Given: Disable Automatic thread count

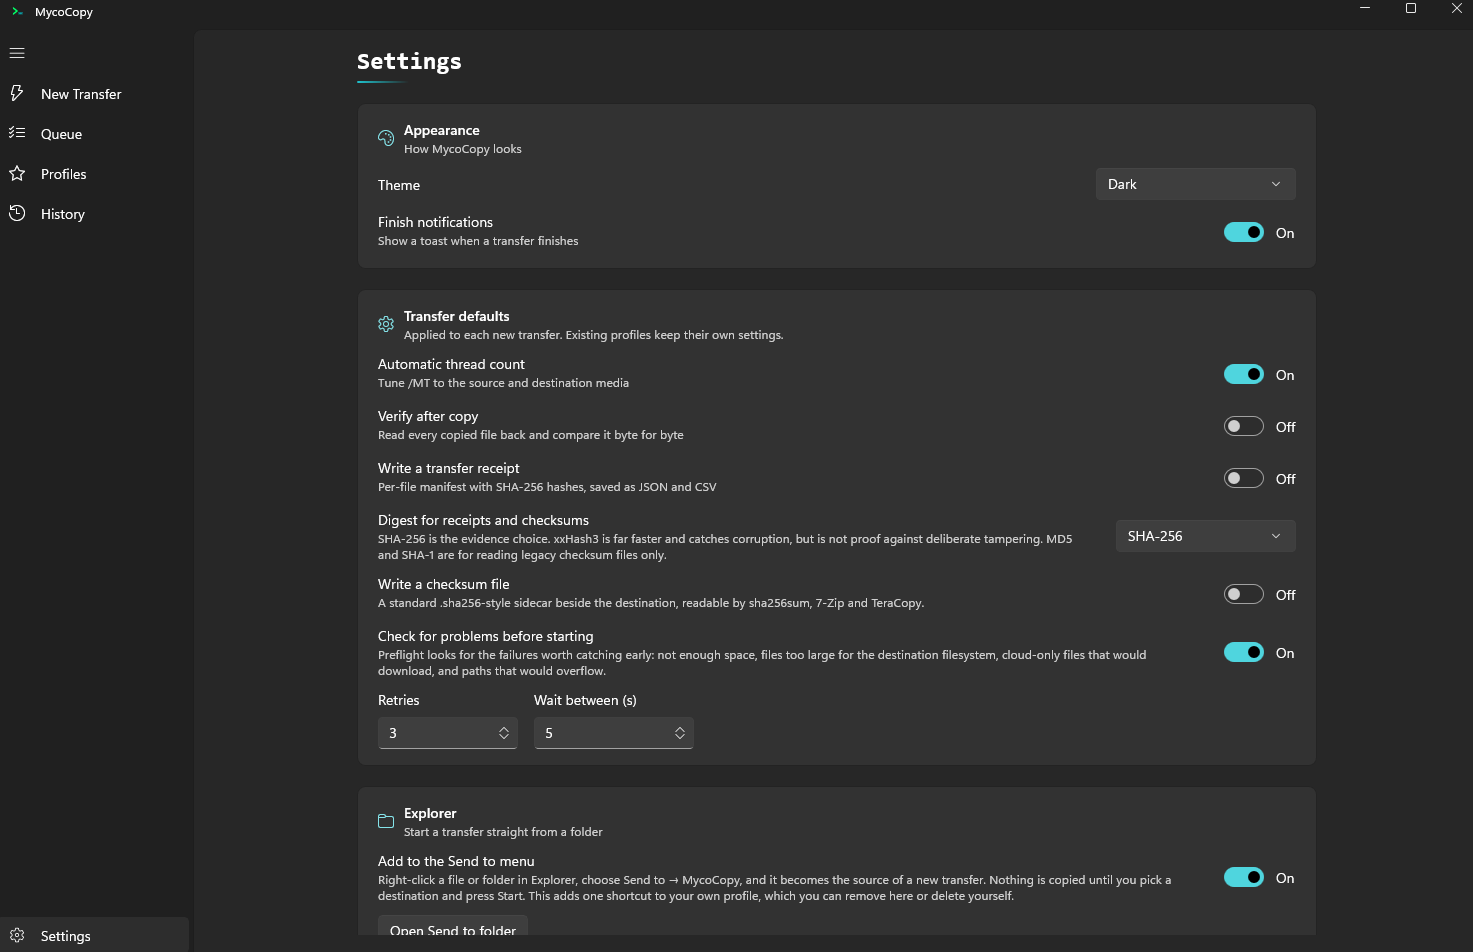Looking at the screenshot, I should pos(1244,374).
